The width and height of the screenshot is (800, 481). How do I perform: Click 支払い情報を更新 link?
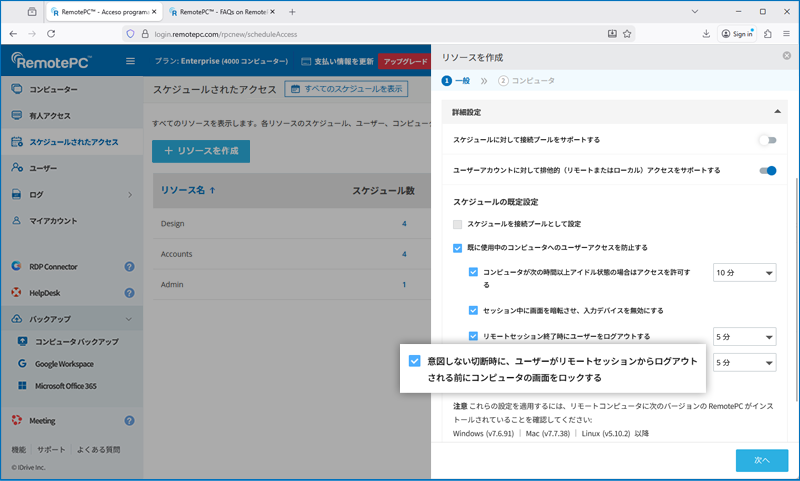(x=338, y=61)
